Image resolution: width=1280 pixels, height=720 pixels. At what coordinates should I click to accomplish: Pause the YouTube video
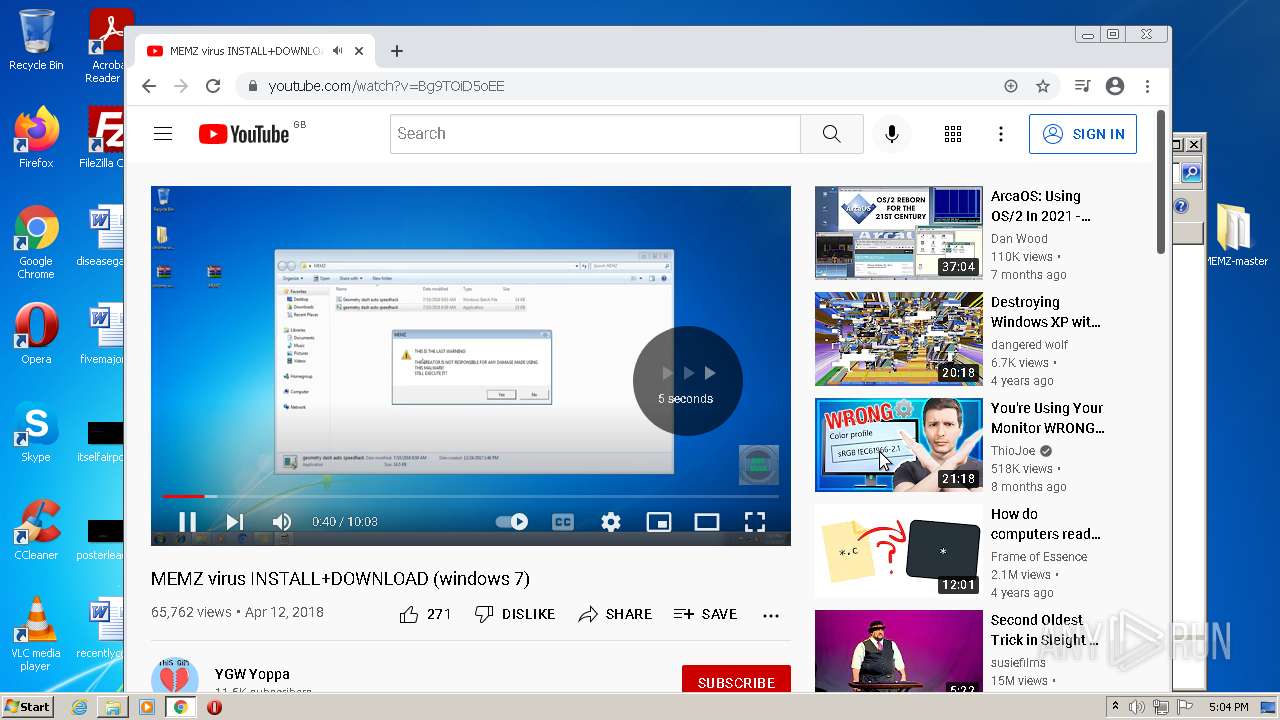[187, 521]
